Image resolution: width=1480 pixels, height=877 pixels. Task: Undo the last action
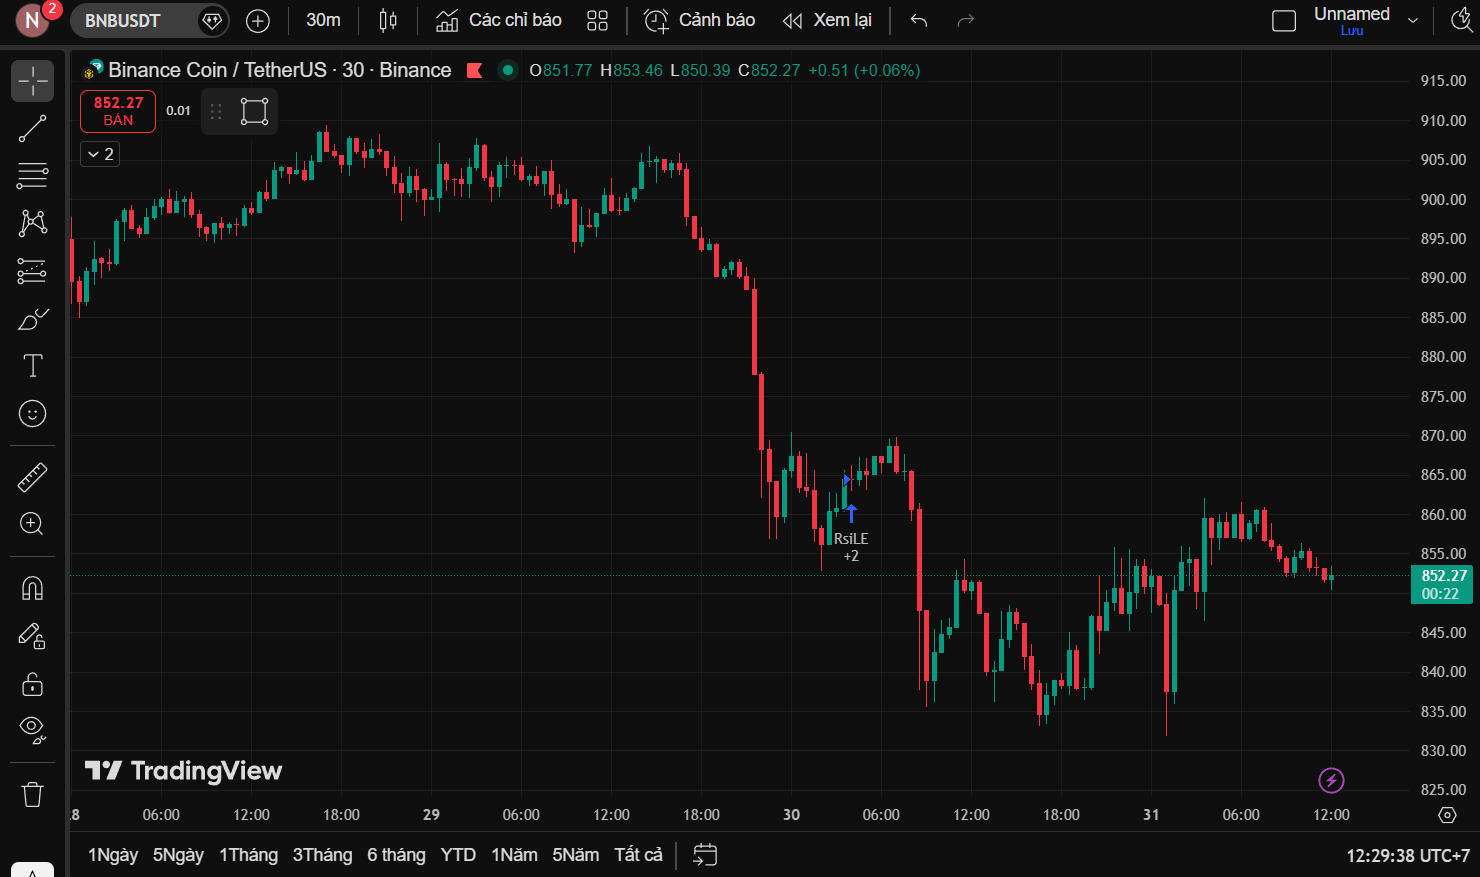pyautogui.click(x=919, y=20)
